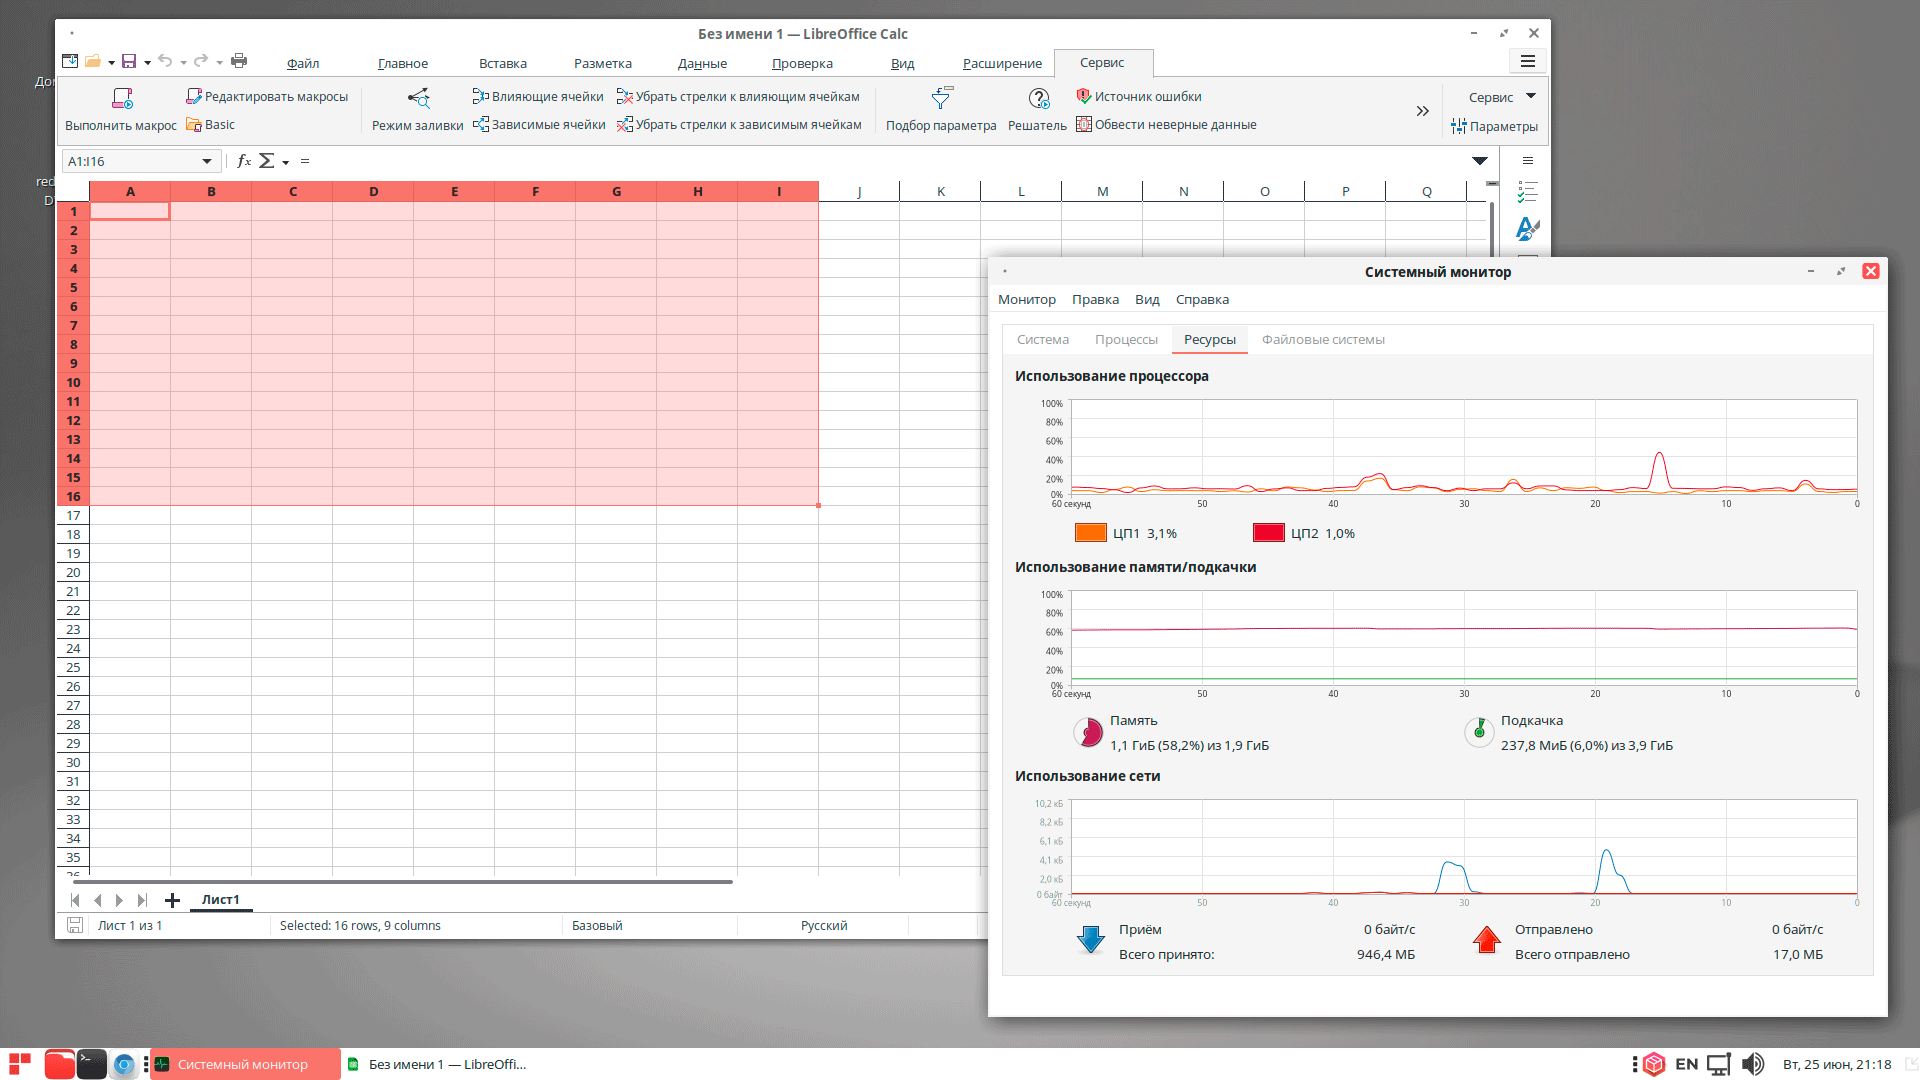This screenshot has width=1920, height=1080.
Task: Open the Сервис dropdown on the right
Action: [x=1499, y=97]
